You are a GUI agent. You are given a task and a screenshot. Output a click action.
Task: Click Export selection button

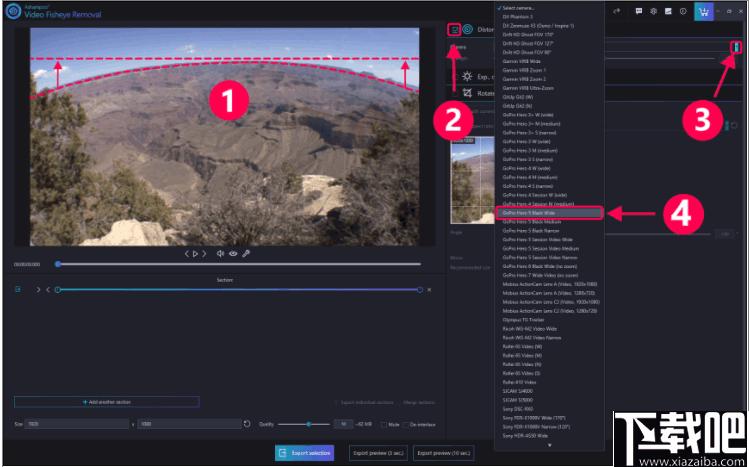click(x=304, y=452)
